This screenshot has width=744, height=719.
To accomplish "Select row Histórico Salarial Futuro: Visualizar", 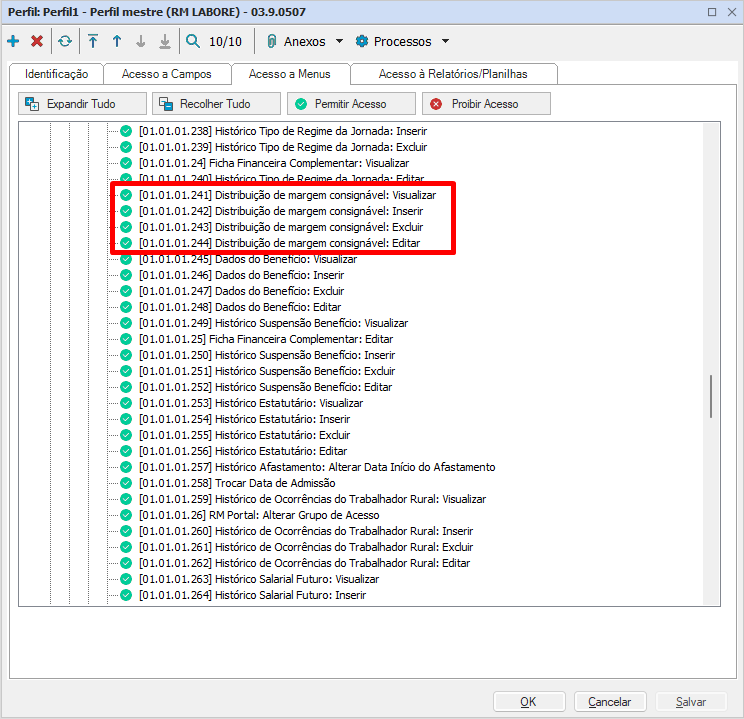I will 259,579.
